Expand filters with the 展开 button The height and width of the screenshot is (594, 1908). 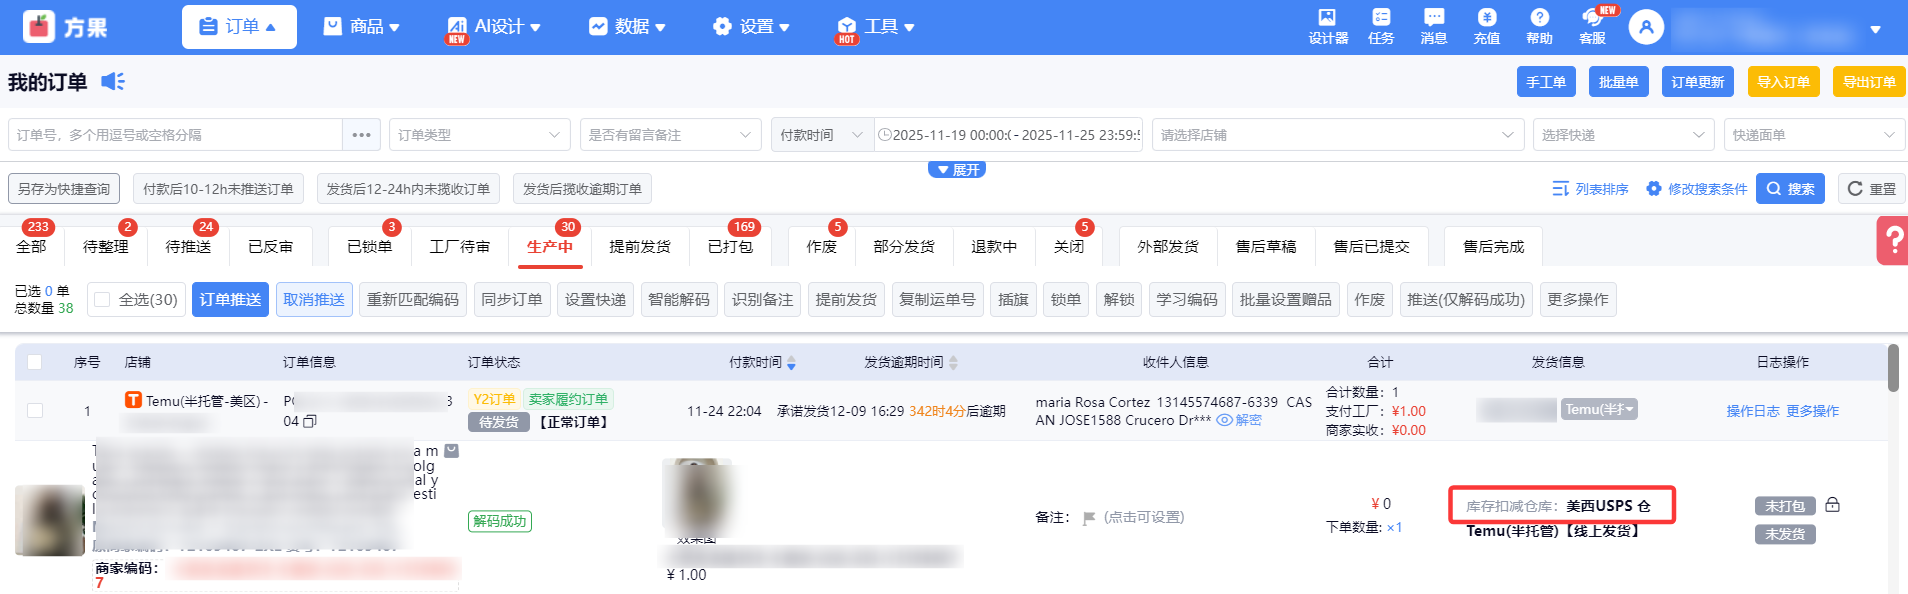pos(957,170)
